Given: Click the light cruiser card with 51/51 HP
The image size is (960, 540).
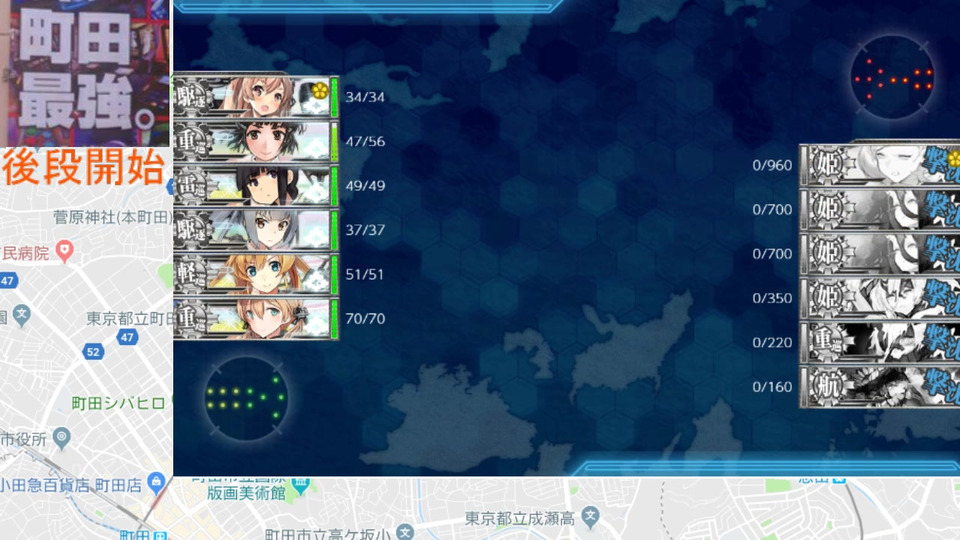Looking at the screenshot, I should (256, 274).
